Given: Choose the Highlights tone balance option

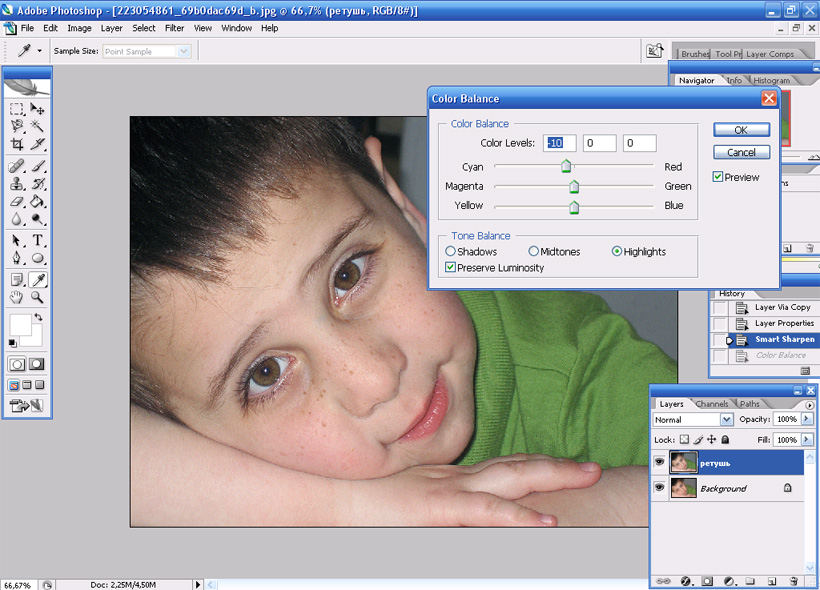Looking at the screenshot, I should (x=617, y=252).
